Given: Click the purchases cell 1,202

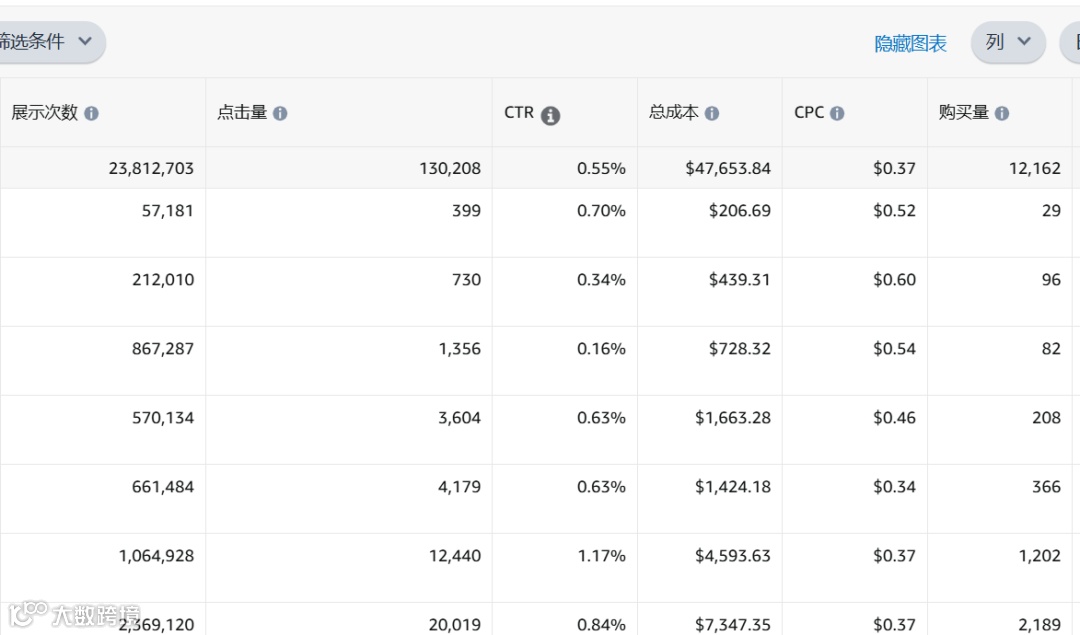Looking at the screenshot, I should tap(1040, 556).
